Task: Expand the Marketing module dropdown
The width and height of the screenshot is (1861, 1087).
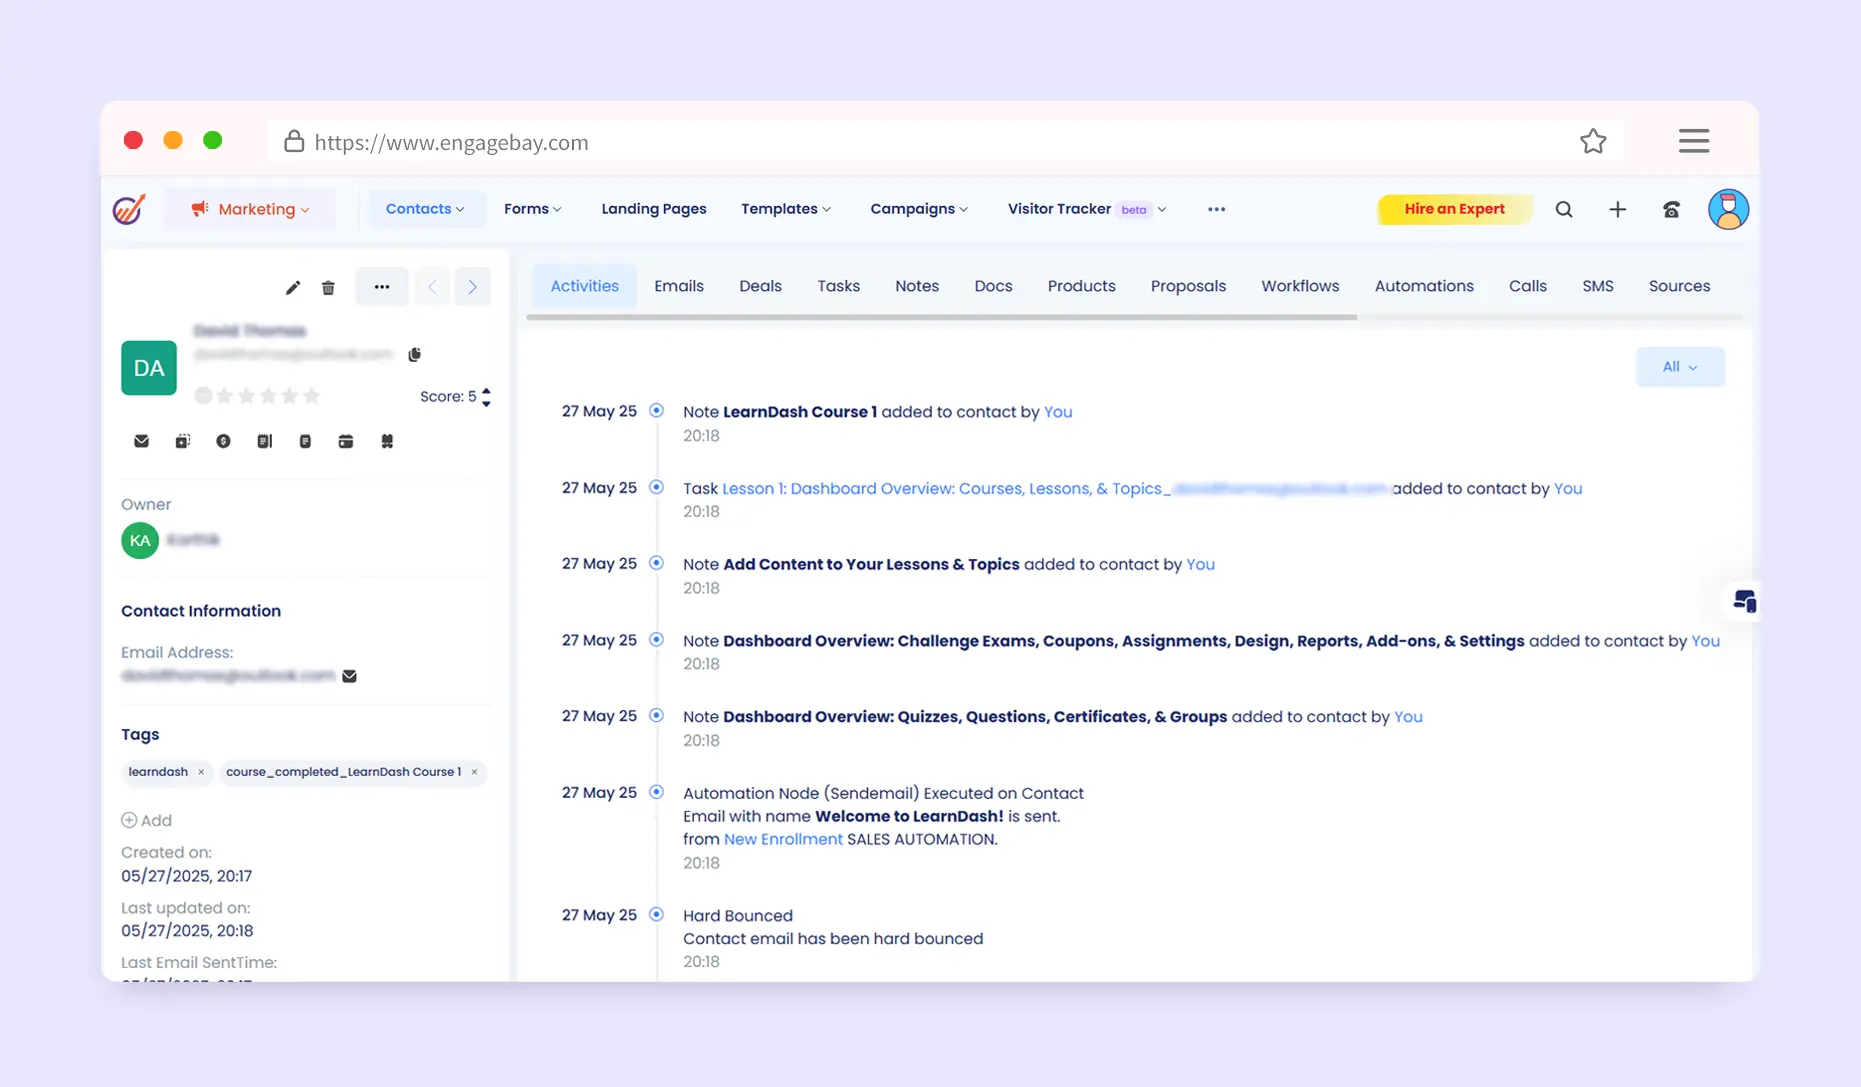Action: click(251, 209)
